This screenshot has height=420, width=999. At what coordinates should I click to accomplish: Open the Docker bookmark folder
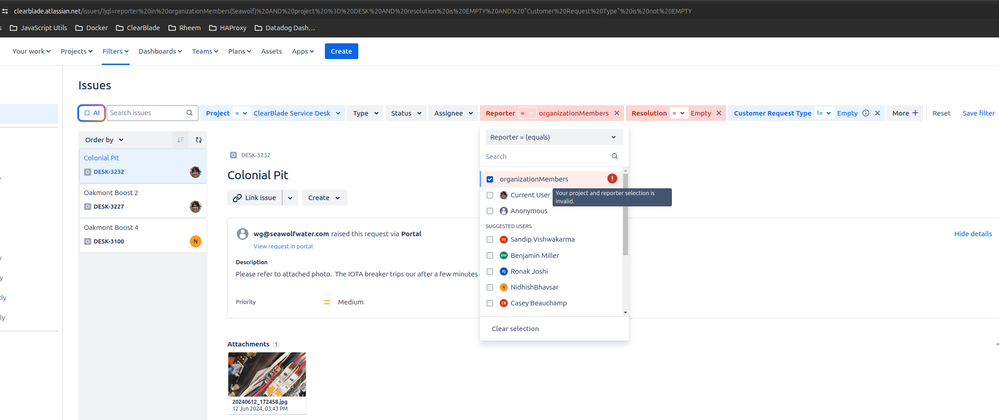(x=91, y=27)
